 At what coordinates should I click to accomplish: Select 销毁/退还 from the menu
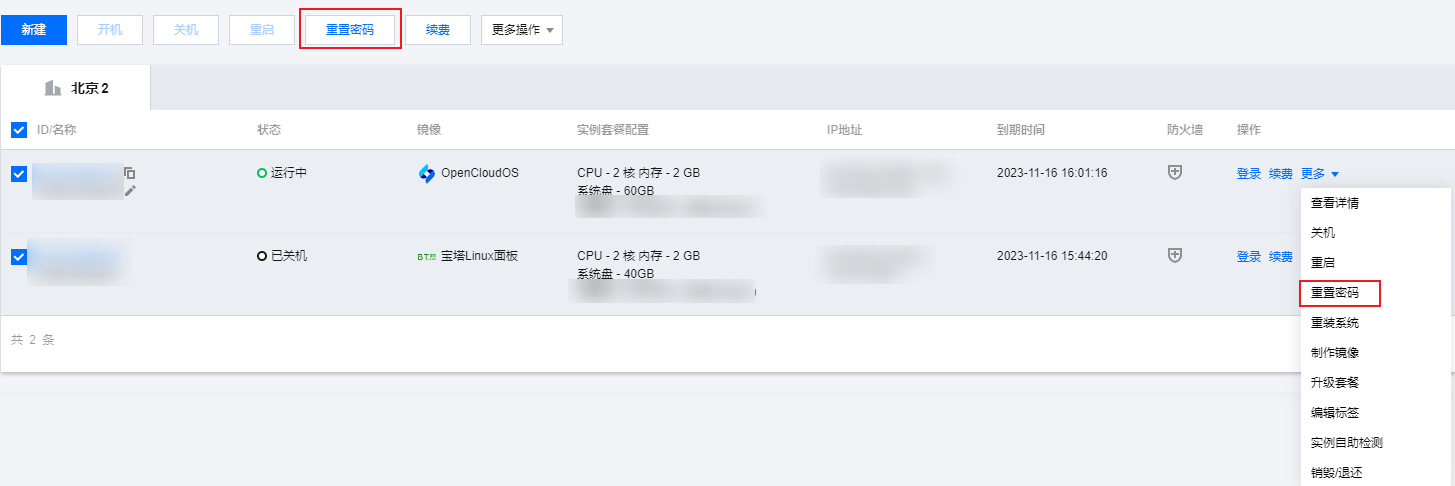pyautogui.click(x=1337, y=473)
